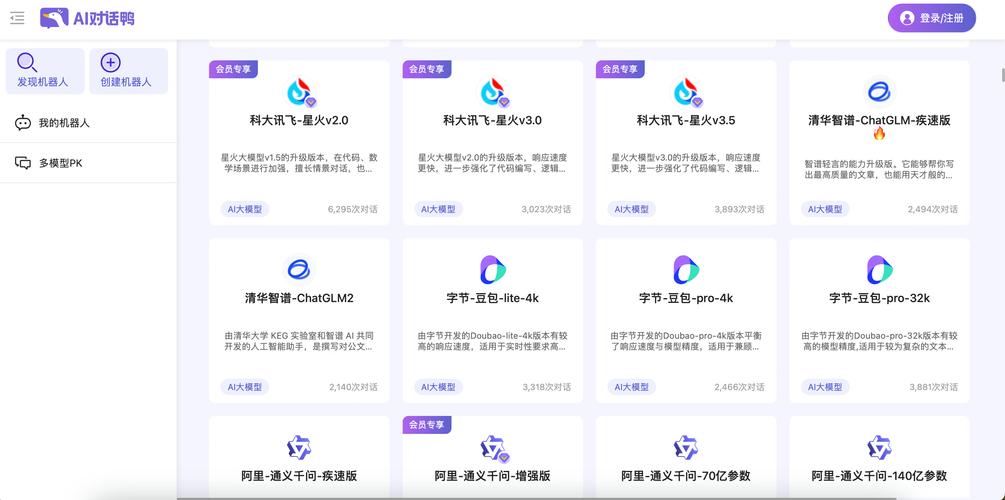The image size is (1005, 500).
Task: Click AI大模型 tag on ChatGLM2 card
Action: coord(245,387)
